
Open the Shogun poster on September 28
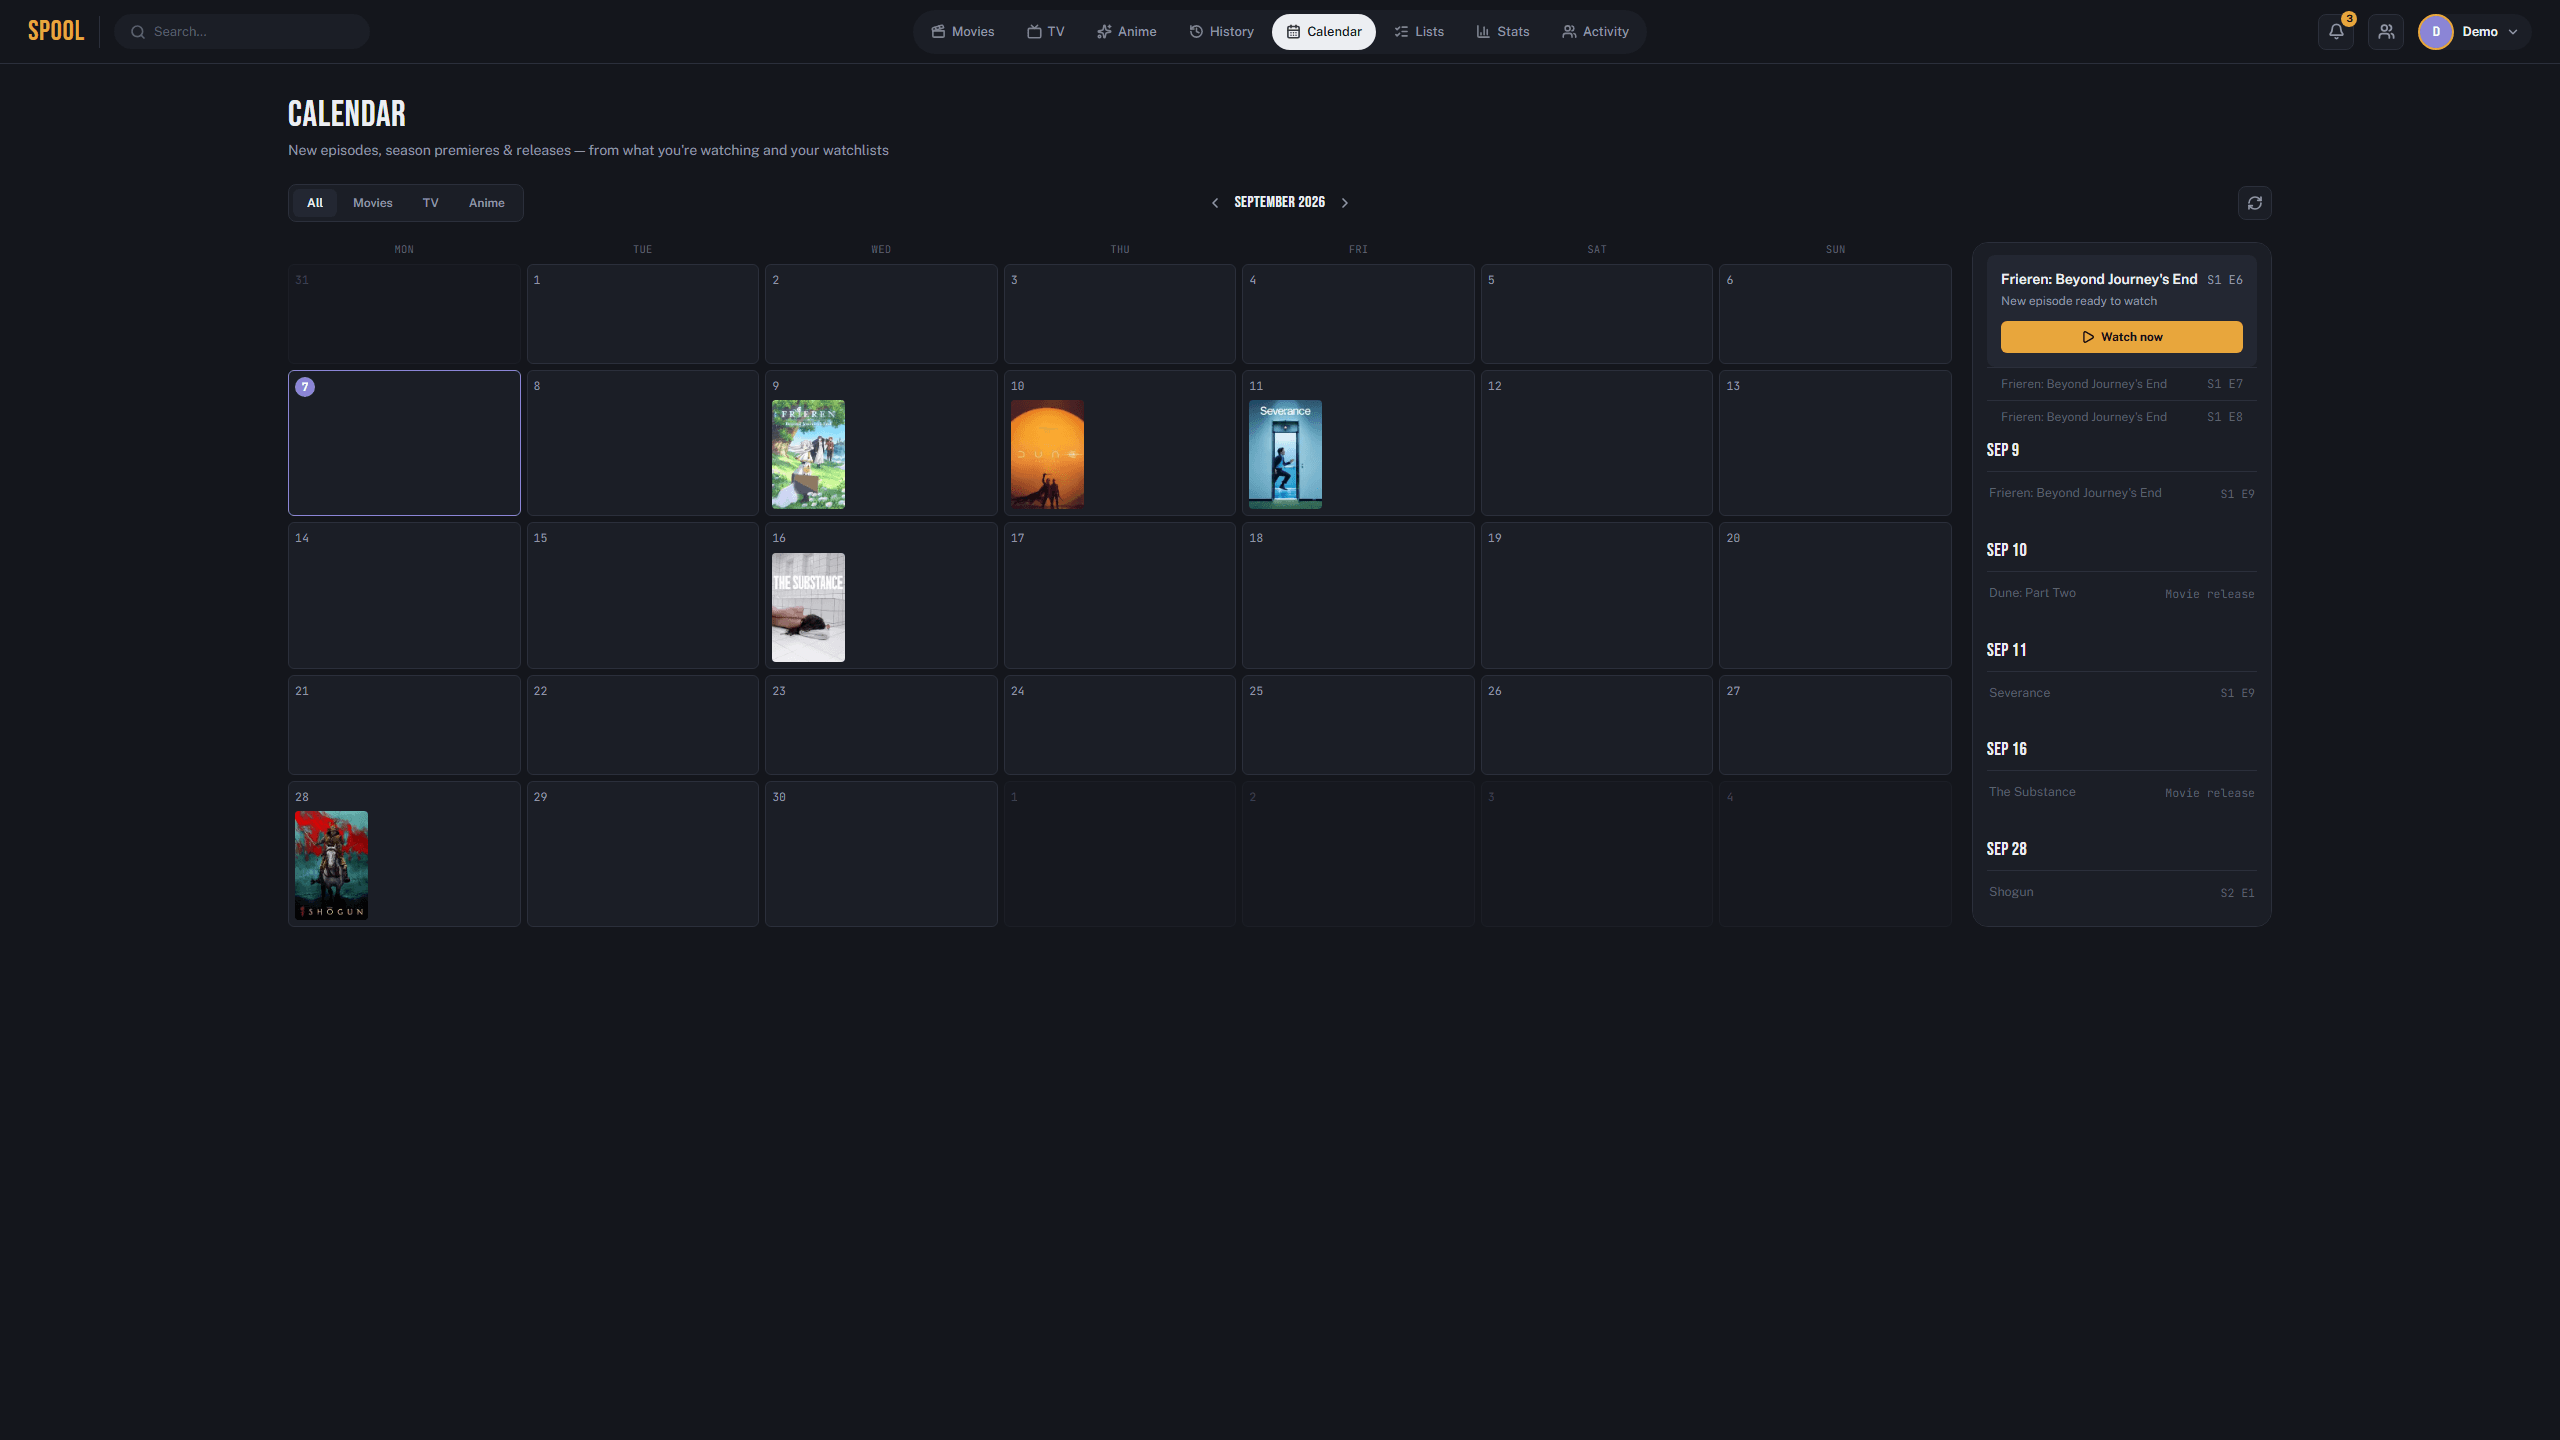[331, 866]
